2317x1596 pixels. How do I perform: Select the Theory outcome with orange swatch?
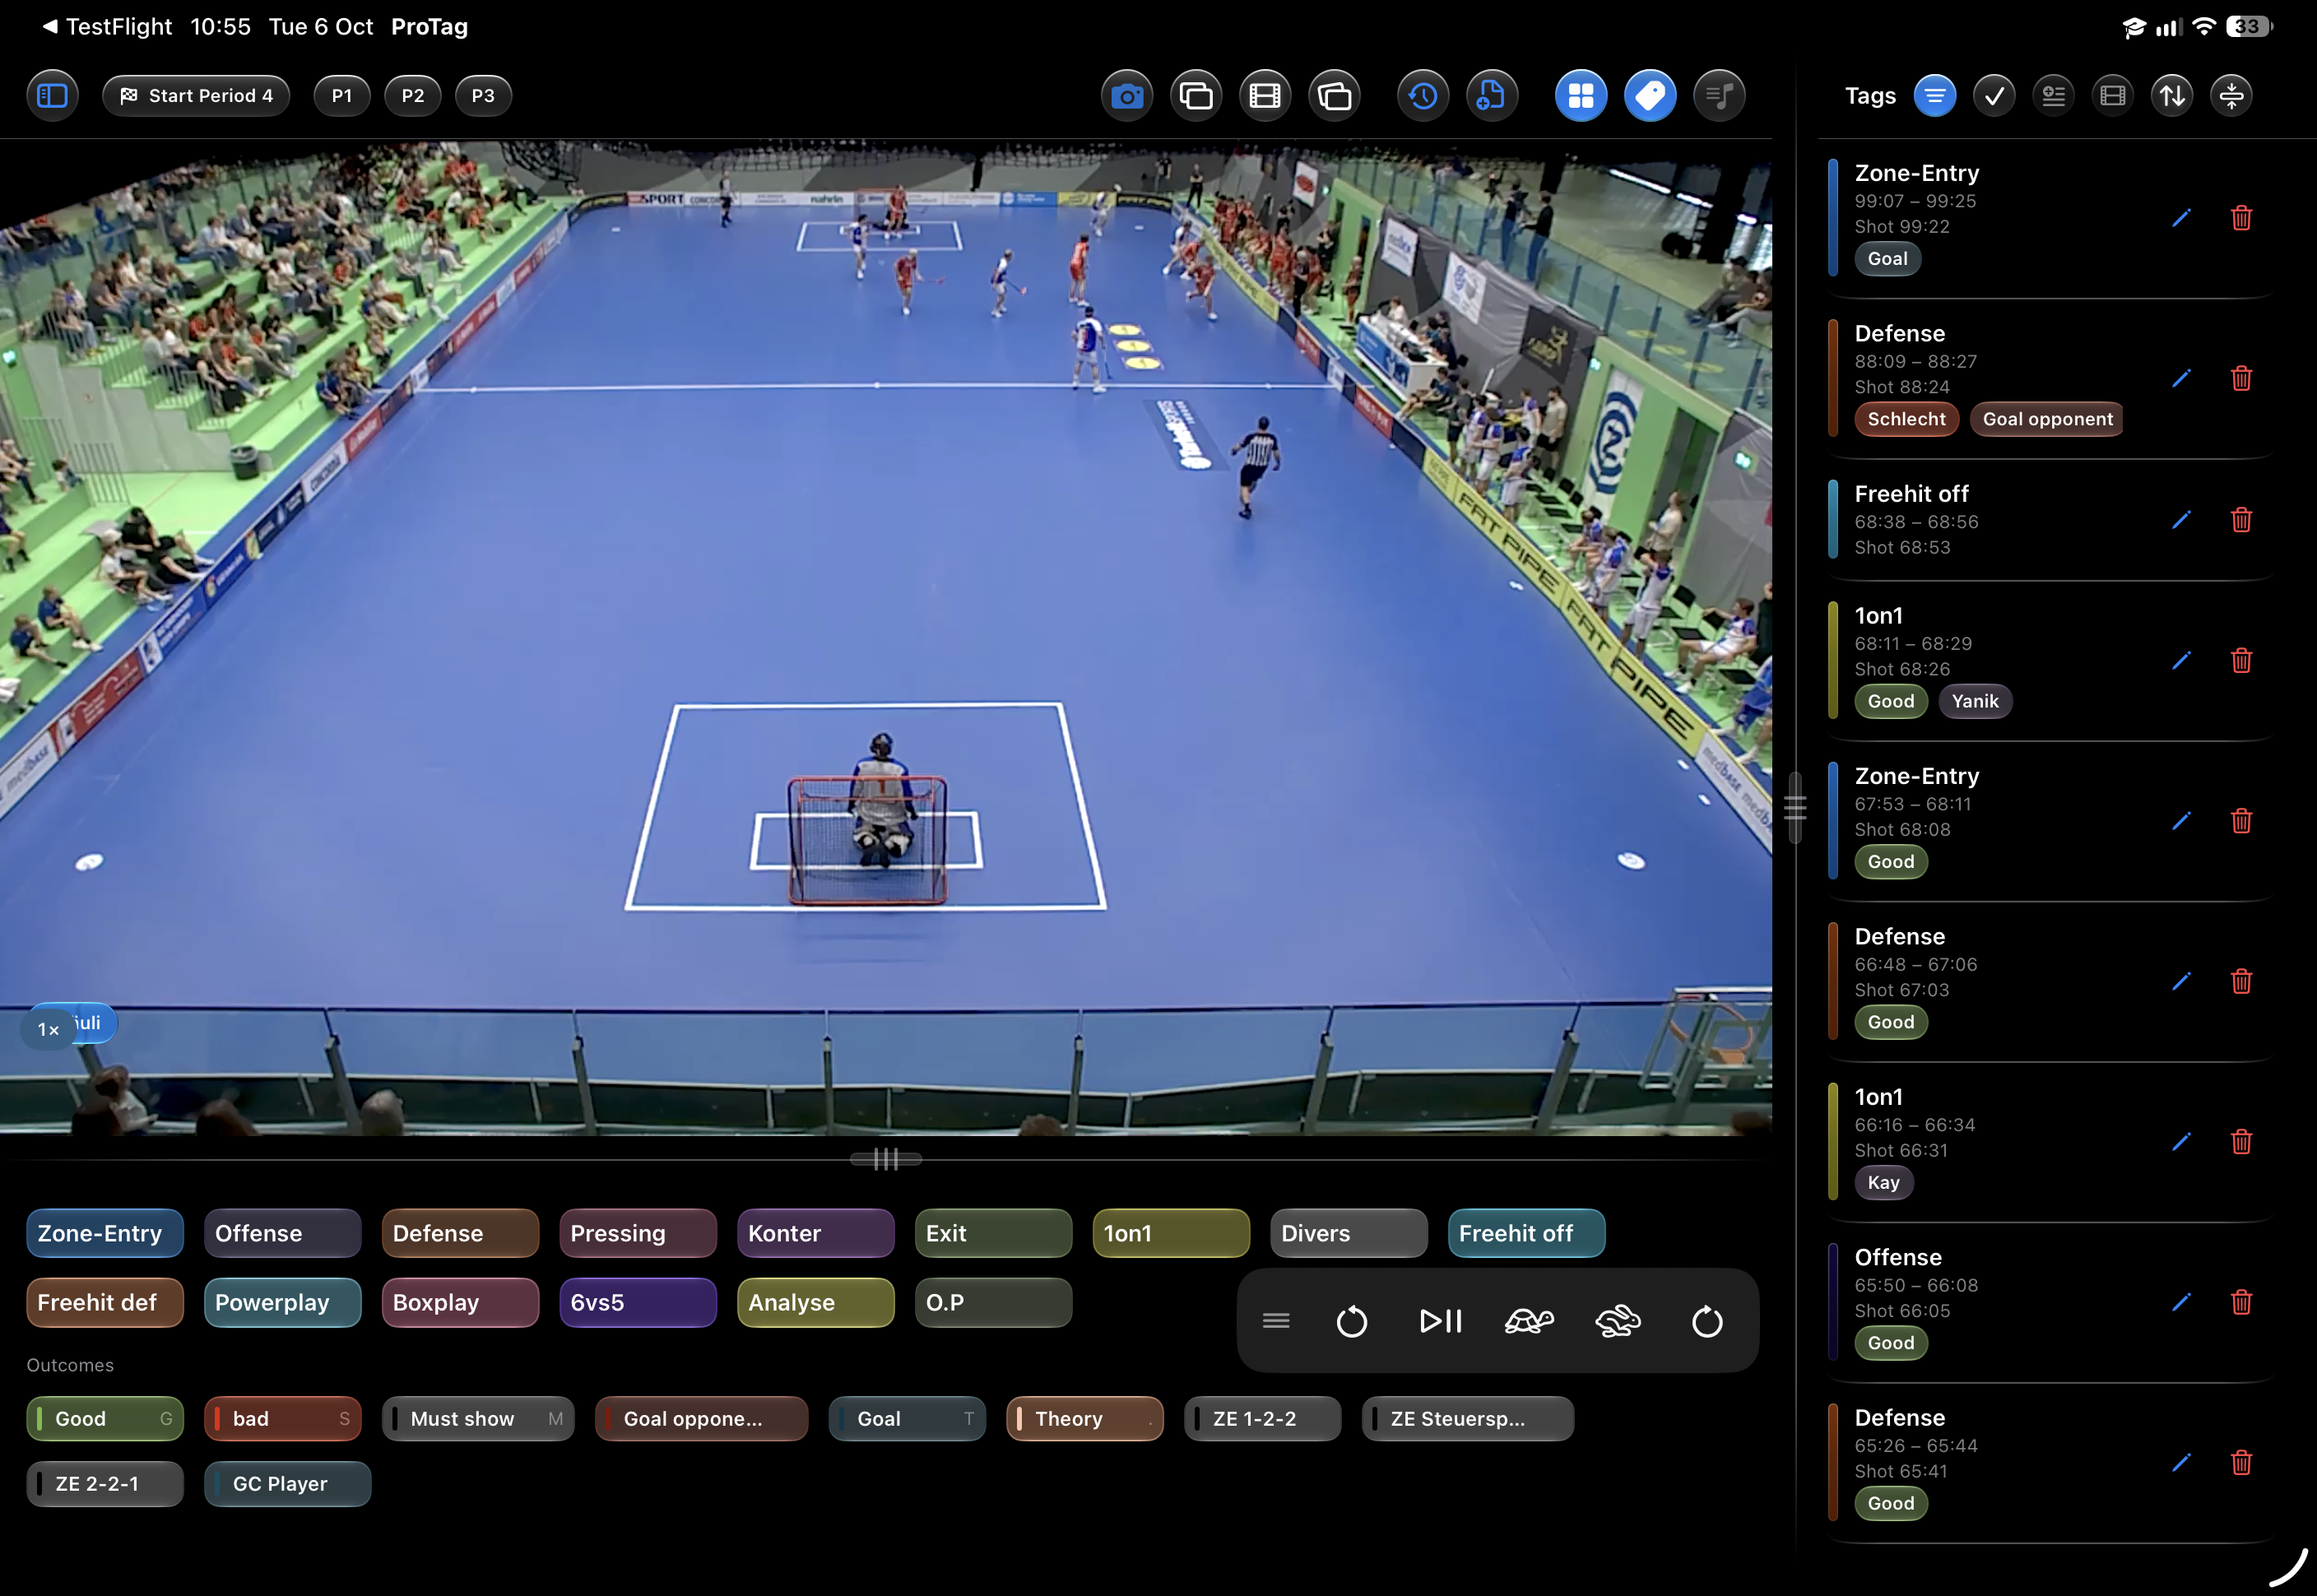(1085, 1419)
